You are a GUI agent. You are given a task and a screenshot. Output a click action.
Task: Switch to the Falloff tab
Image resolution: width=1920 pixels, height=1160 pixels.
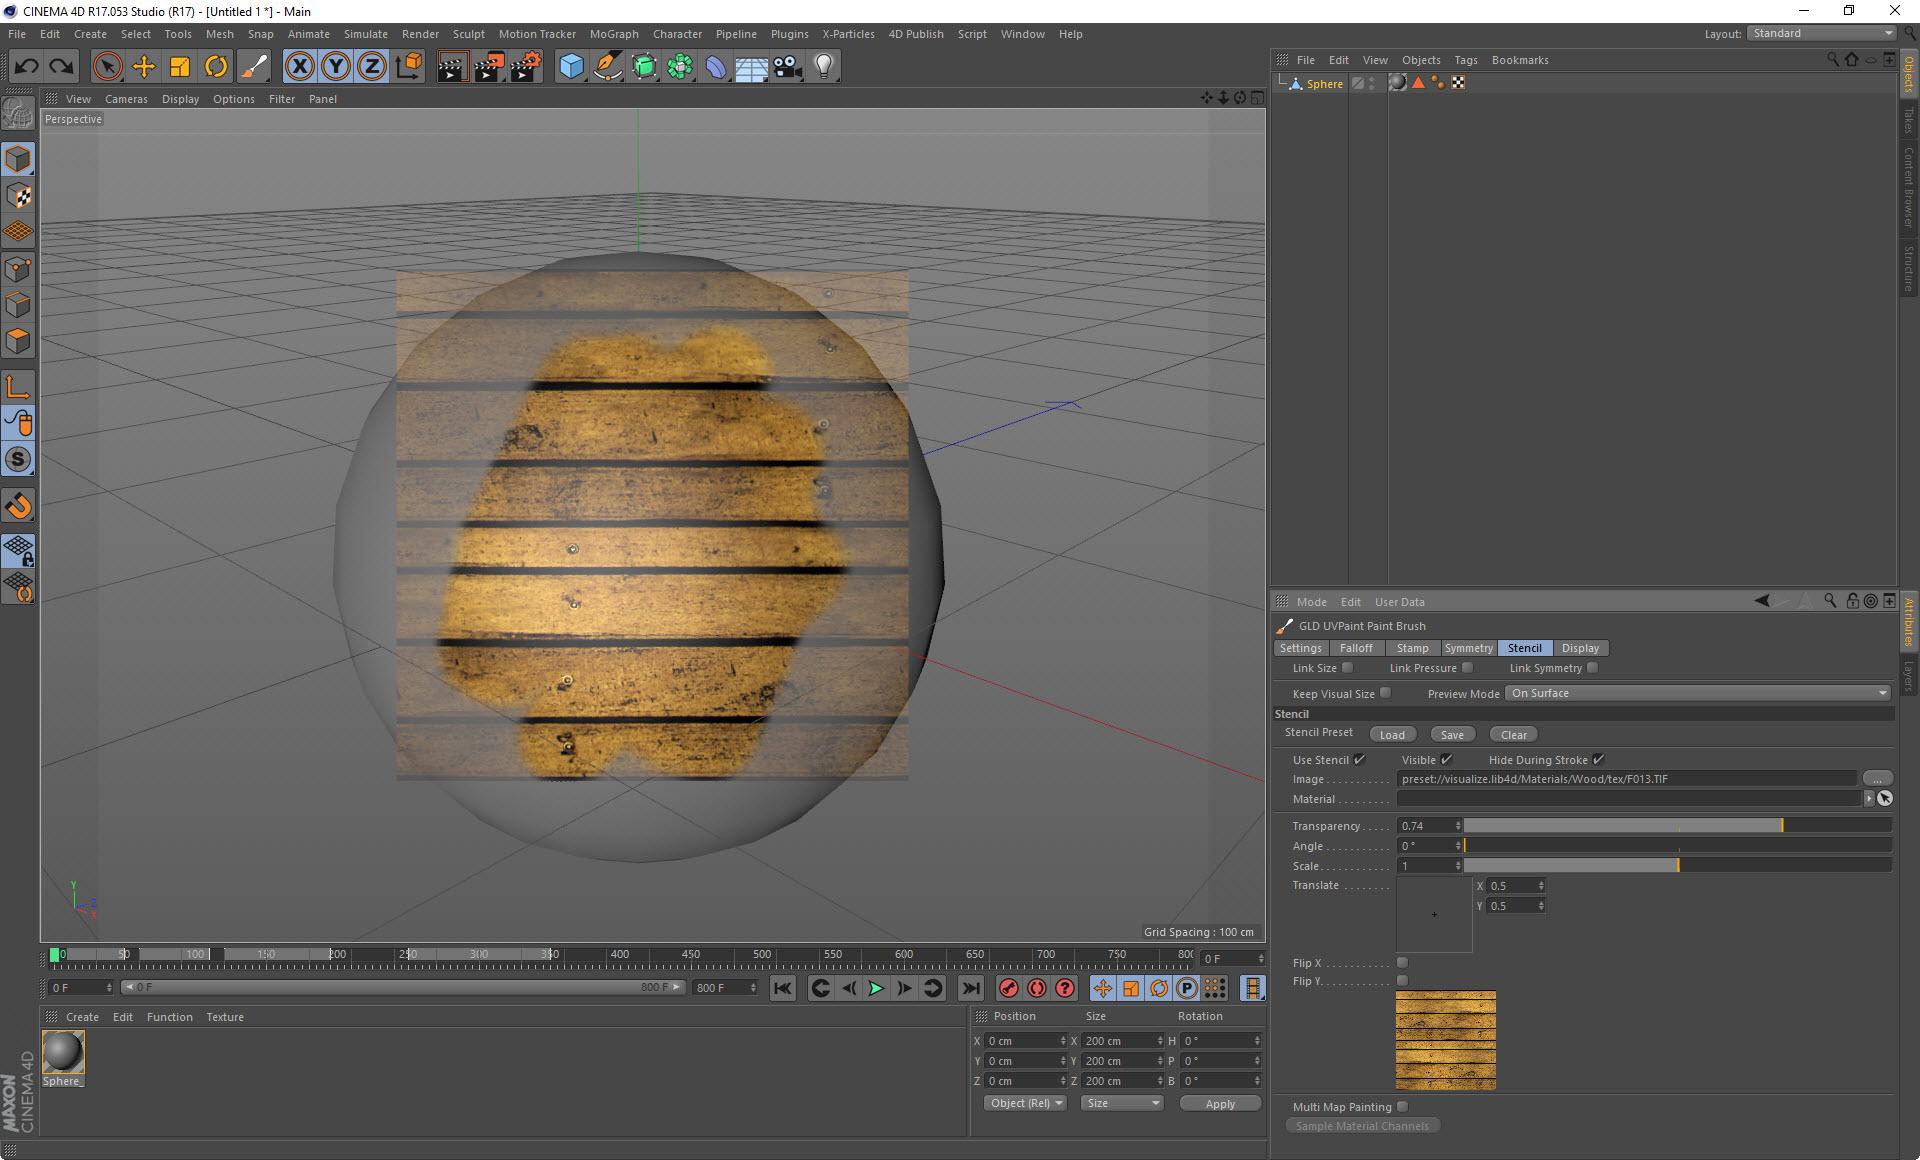[1356, 648]
